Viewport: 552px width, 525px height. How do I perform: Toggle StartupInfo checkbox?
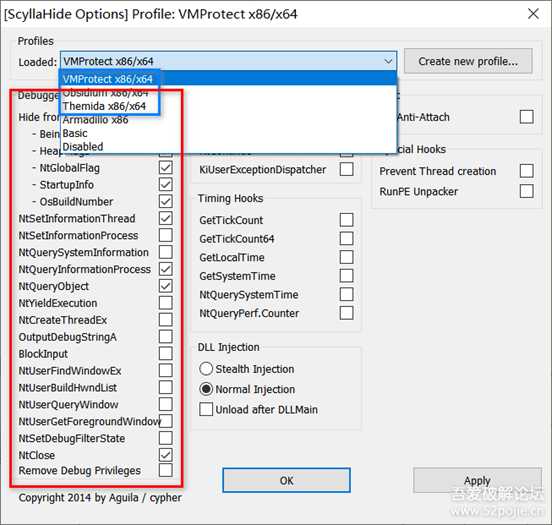[x=165, y=185]
